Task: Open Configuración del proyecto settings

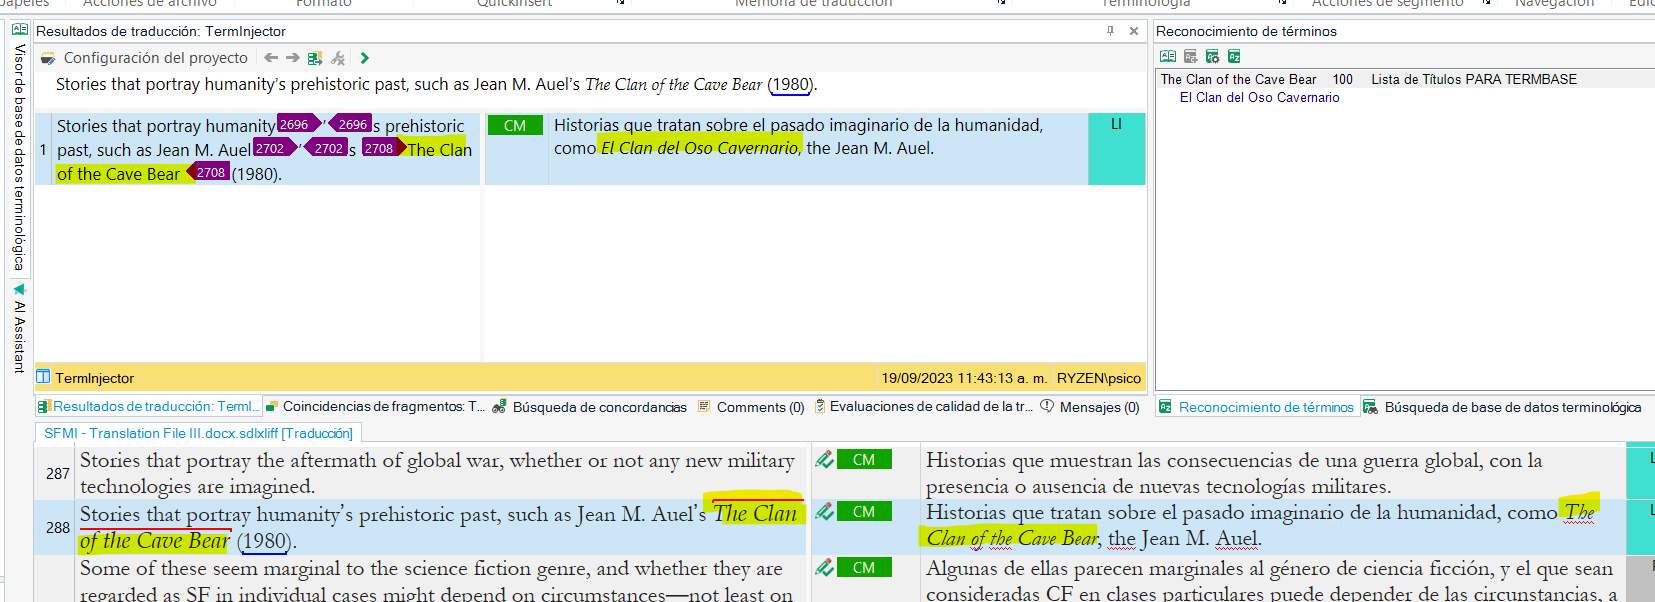Action: click(145, 58)
